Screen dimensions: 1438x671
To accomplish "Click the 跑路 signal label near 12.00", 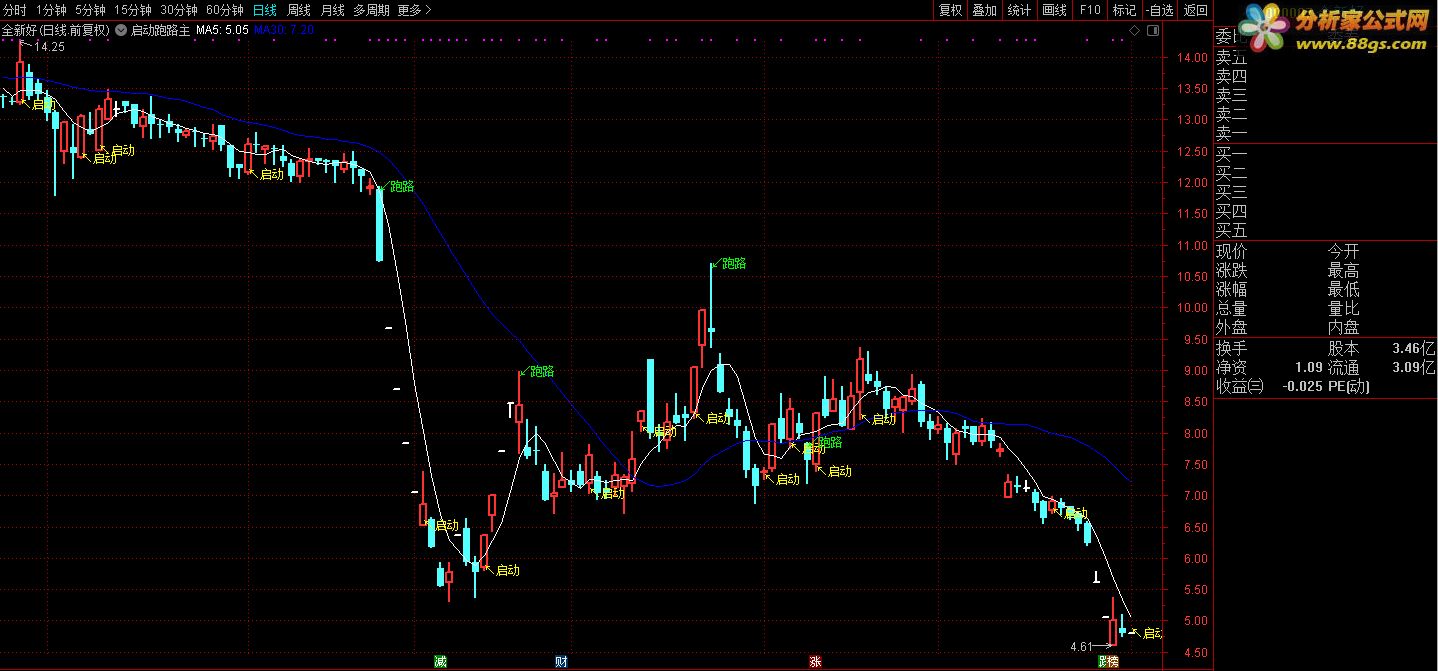I will point(402,186).
